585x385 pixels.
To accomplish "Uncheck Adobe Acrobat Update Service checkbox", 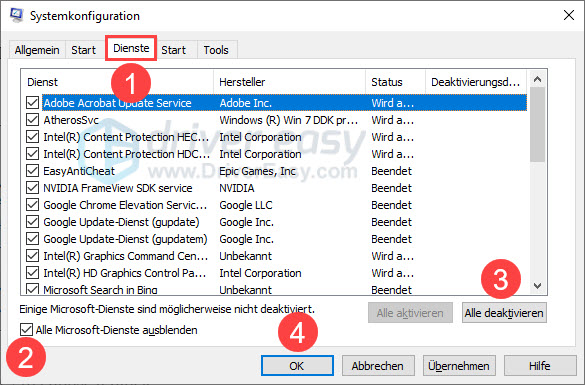I will tap(32, 103).
